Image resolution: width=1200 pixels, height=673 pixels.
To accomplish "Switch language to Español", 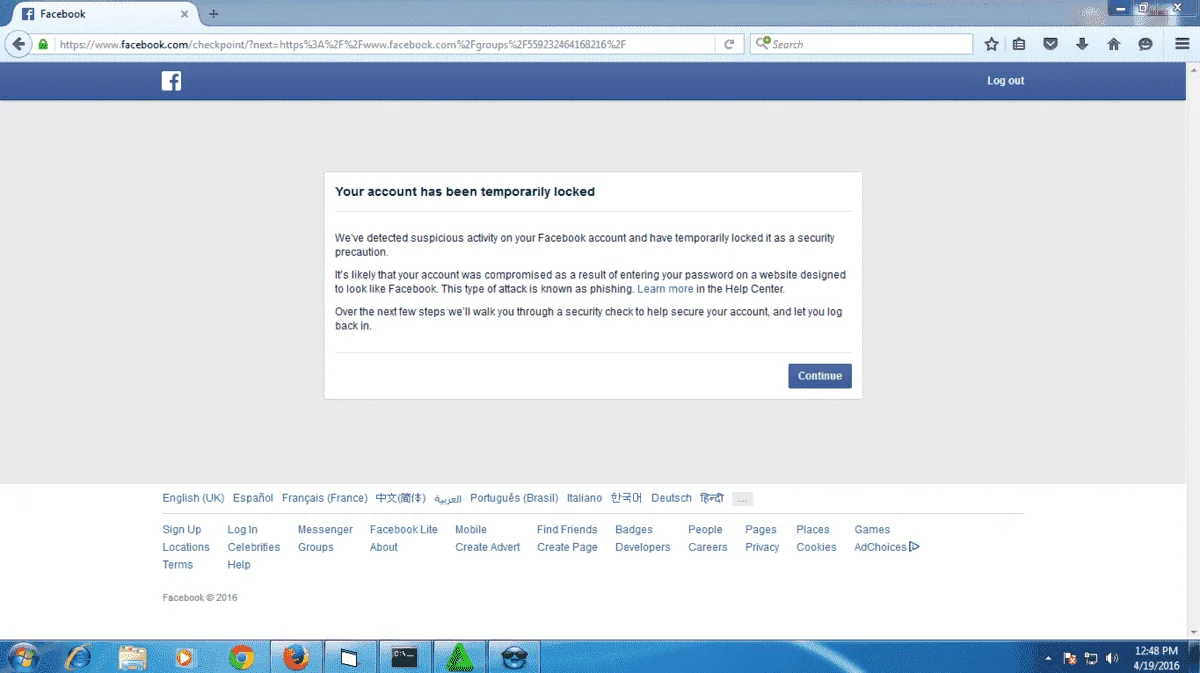I will pyautogui.click(x=253, y=498).
